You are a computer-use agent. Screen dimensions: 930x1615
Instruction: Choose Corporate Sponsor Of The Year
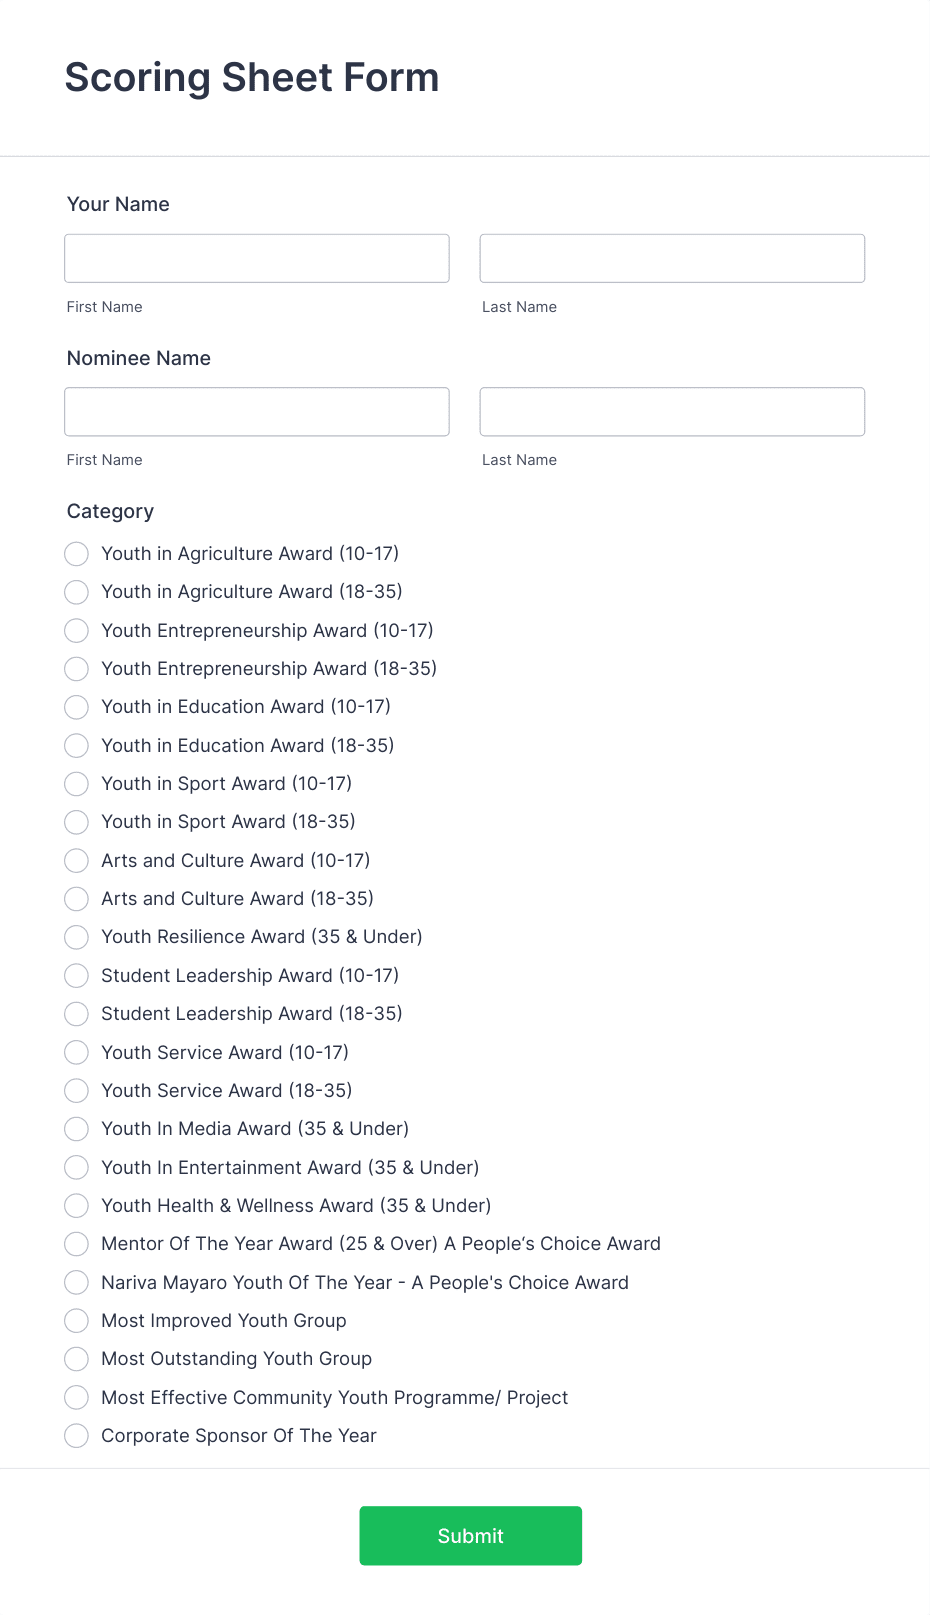[76, 1436]
